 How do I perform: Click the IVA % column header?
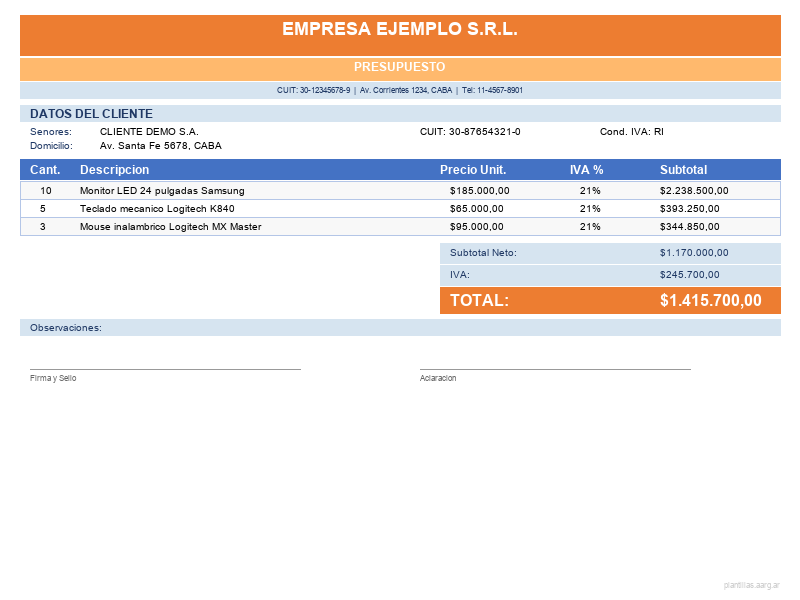[586, 170]
